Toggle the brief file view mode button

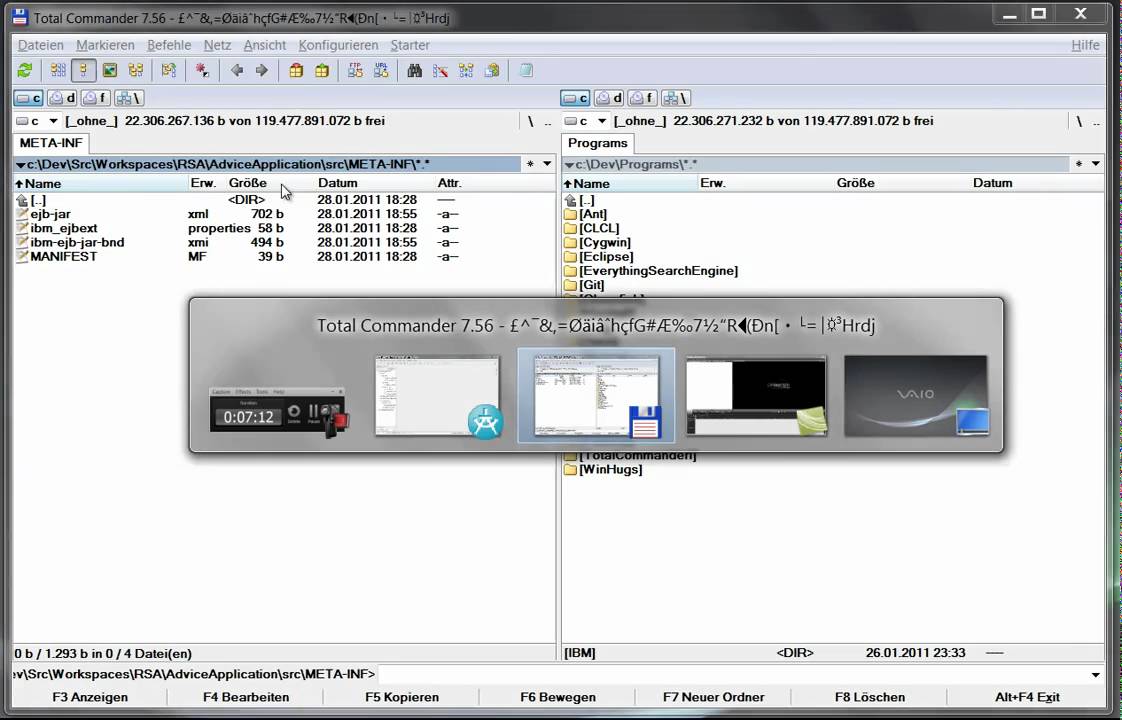[x=58, y=70]
